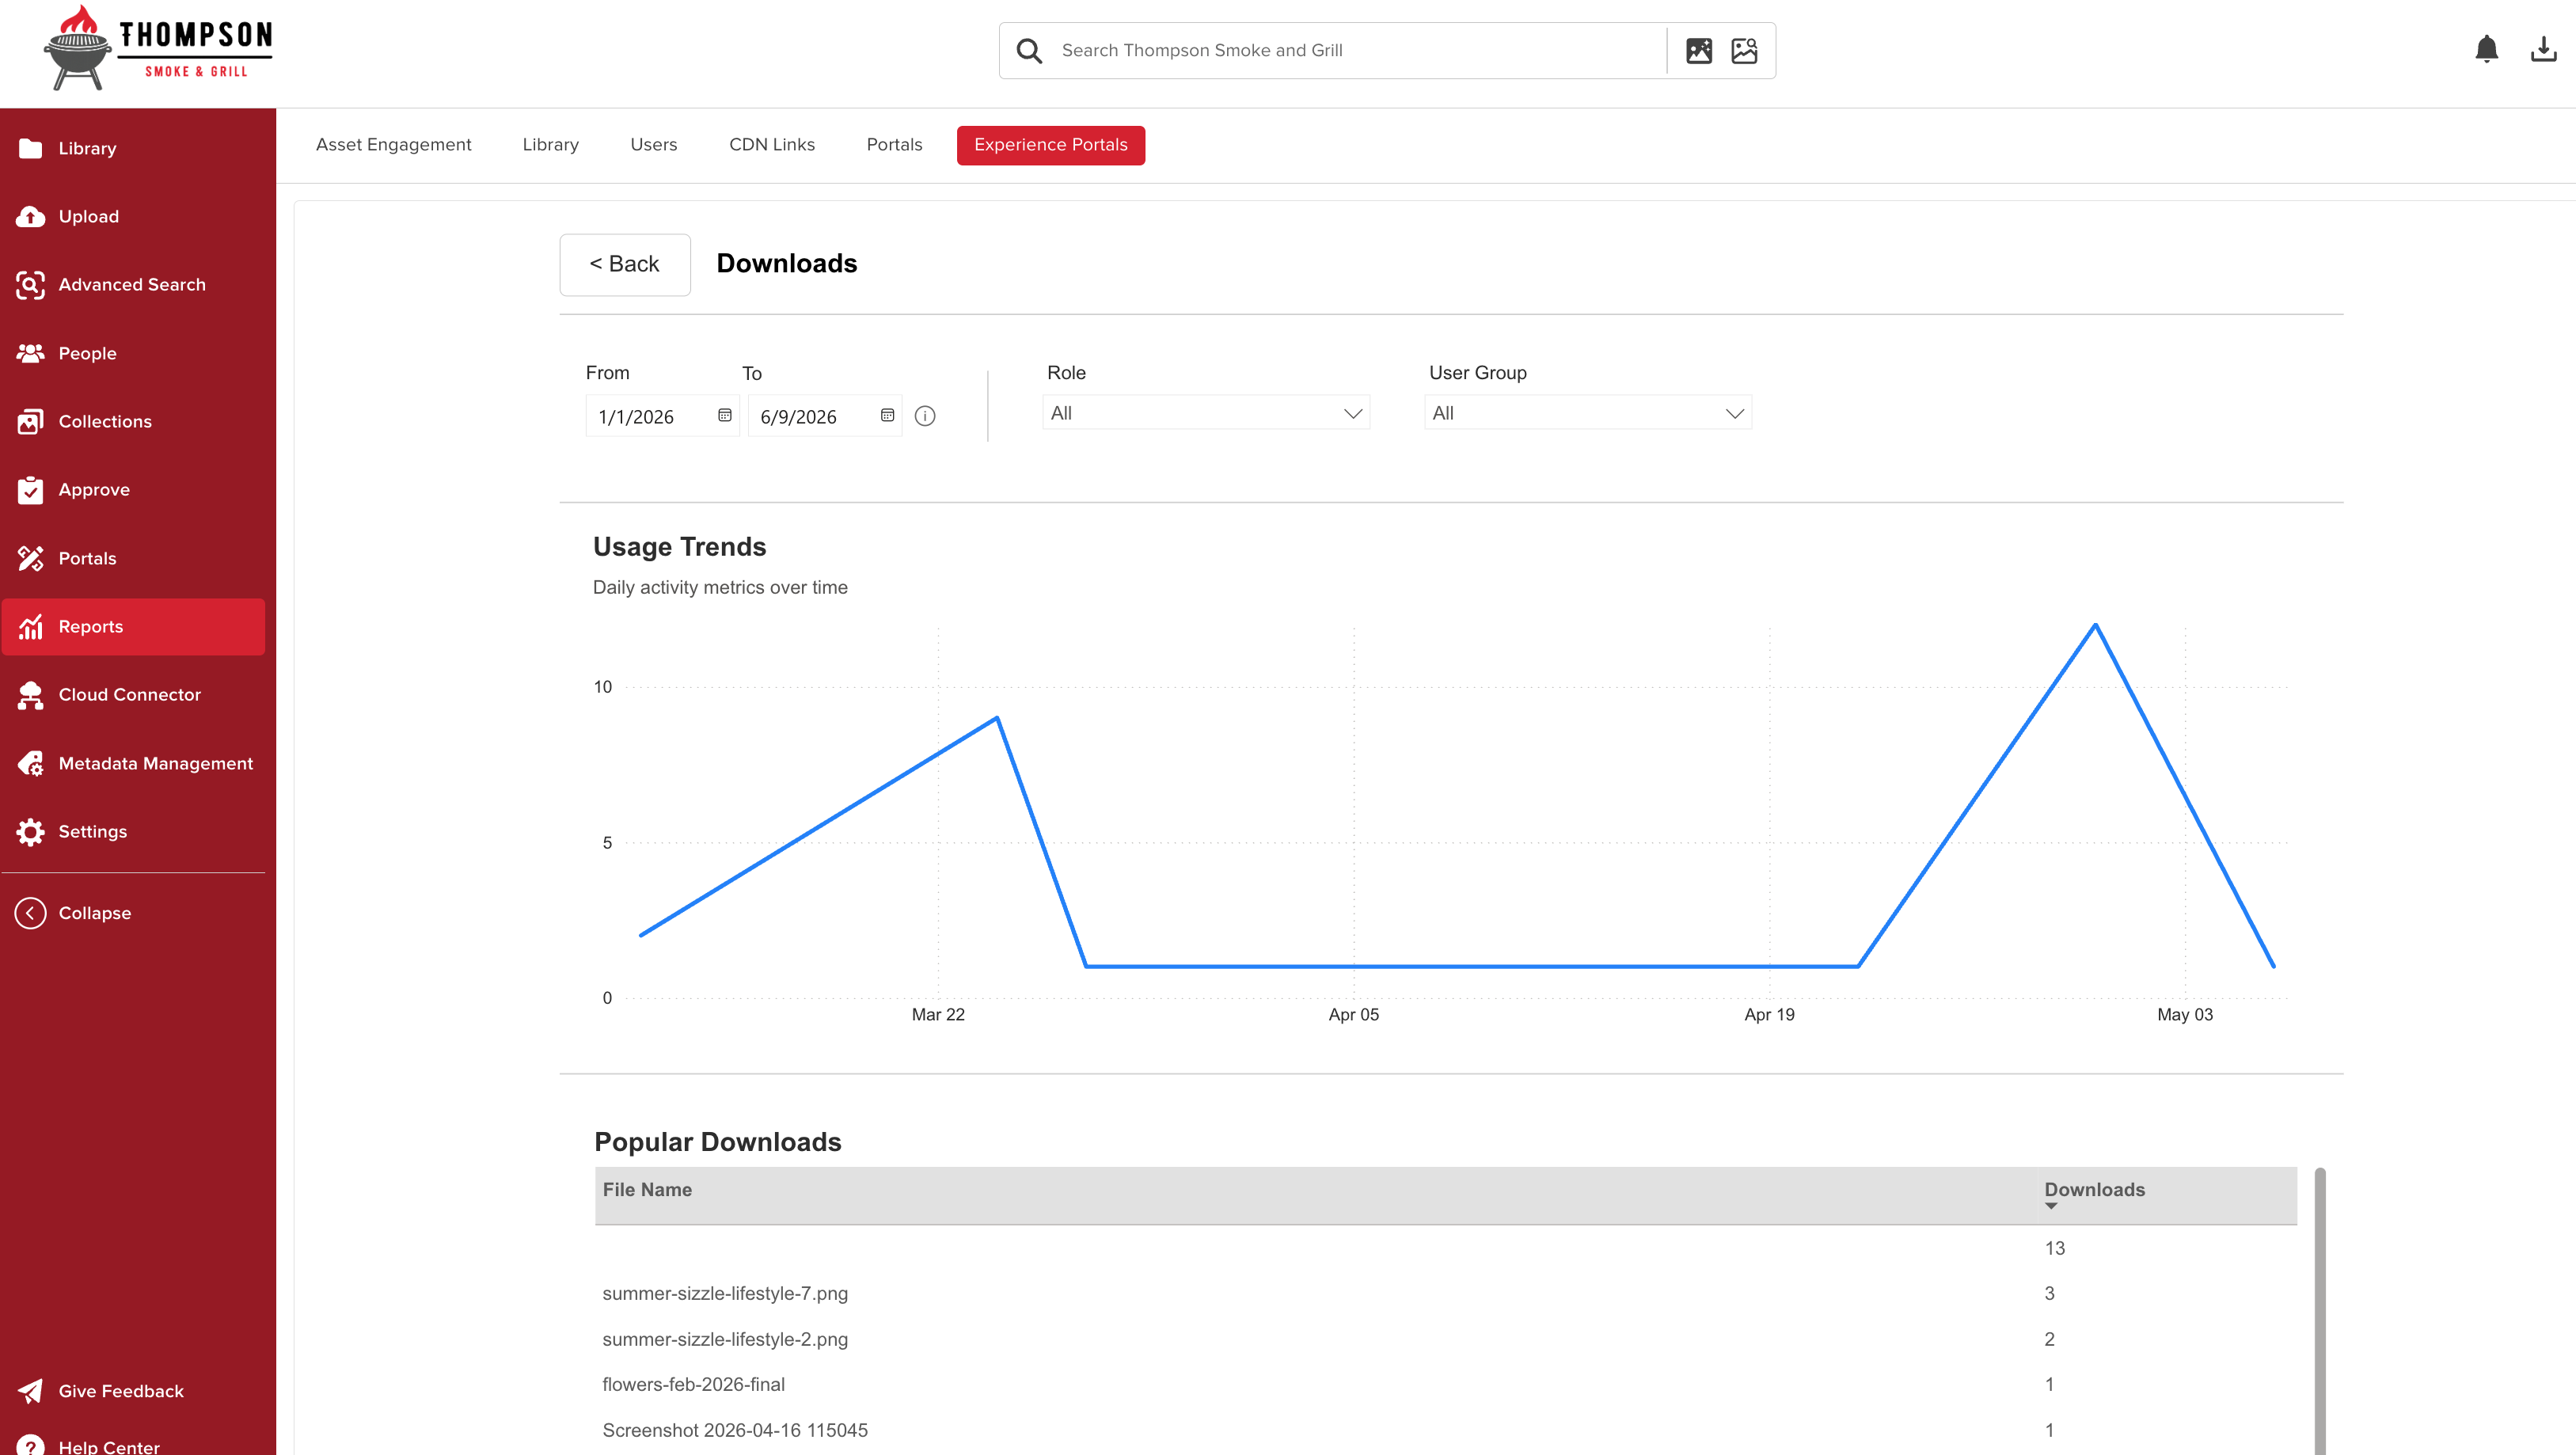The image size is (2576, 1455).
Task: Click the Back button
Action: click(x=624, y=264)
